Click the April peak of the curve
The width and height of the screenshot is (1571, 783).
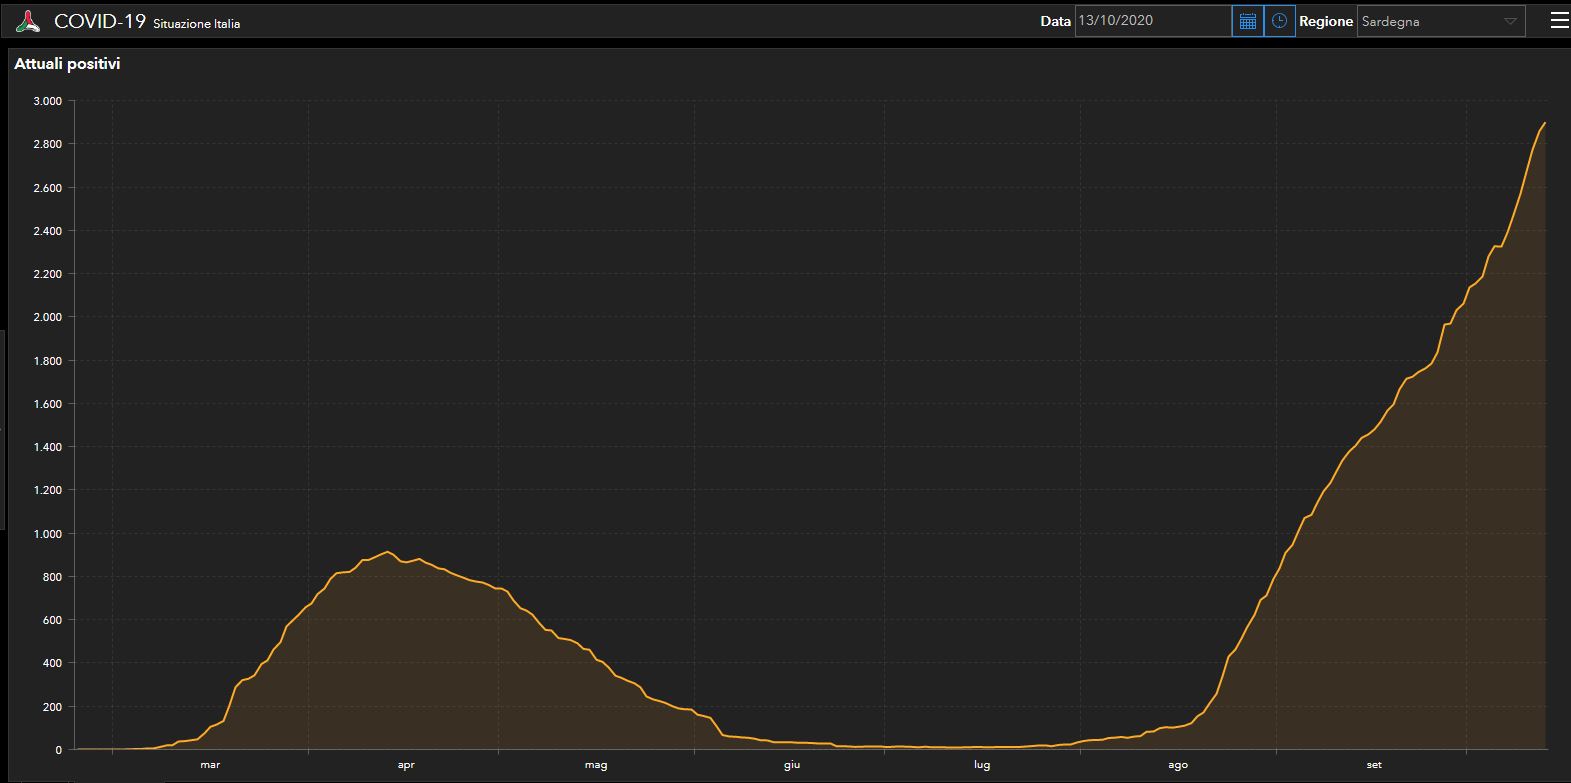click(x=388, y=552)
